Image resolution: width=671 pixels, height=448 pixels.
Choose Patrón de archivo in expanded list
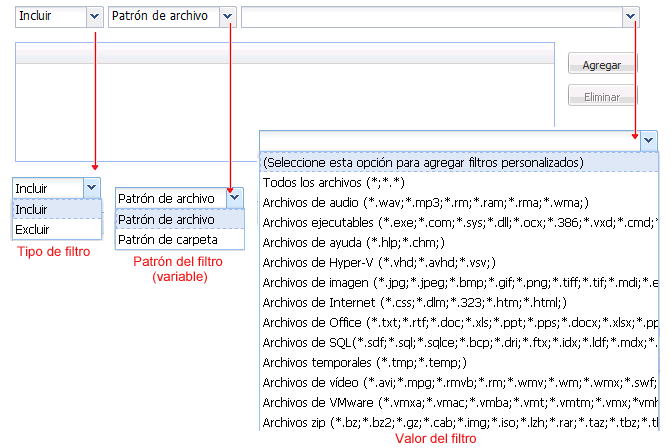[166, 219]
